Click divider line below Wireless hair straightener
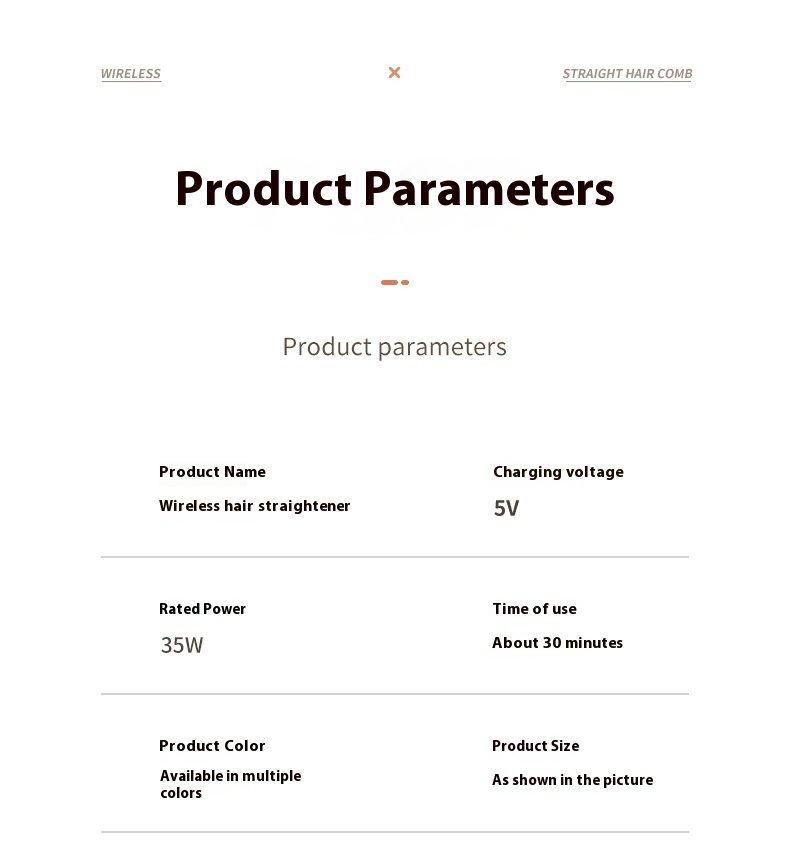790x859 pixels. click(x=394, y=557)
